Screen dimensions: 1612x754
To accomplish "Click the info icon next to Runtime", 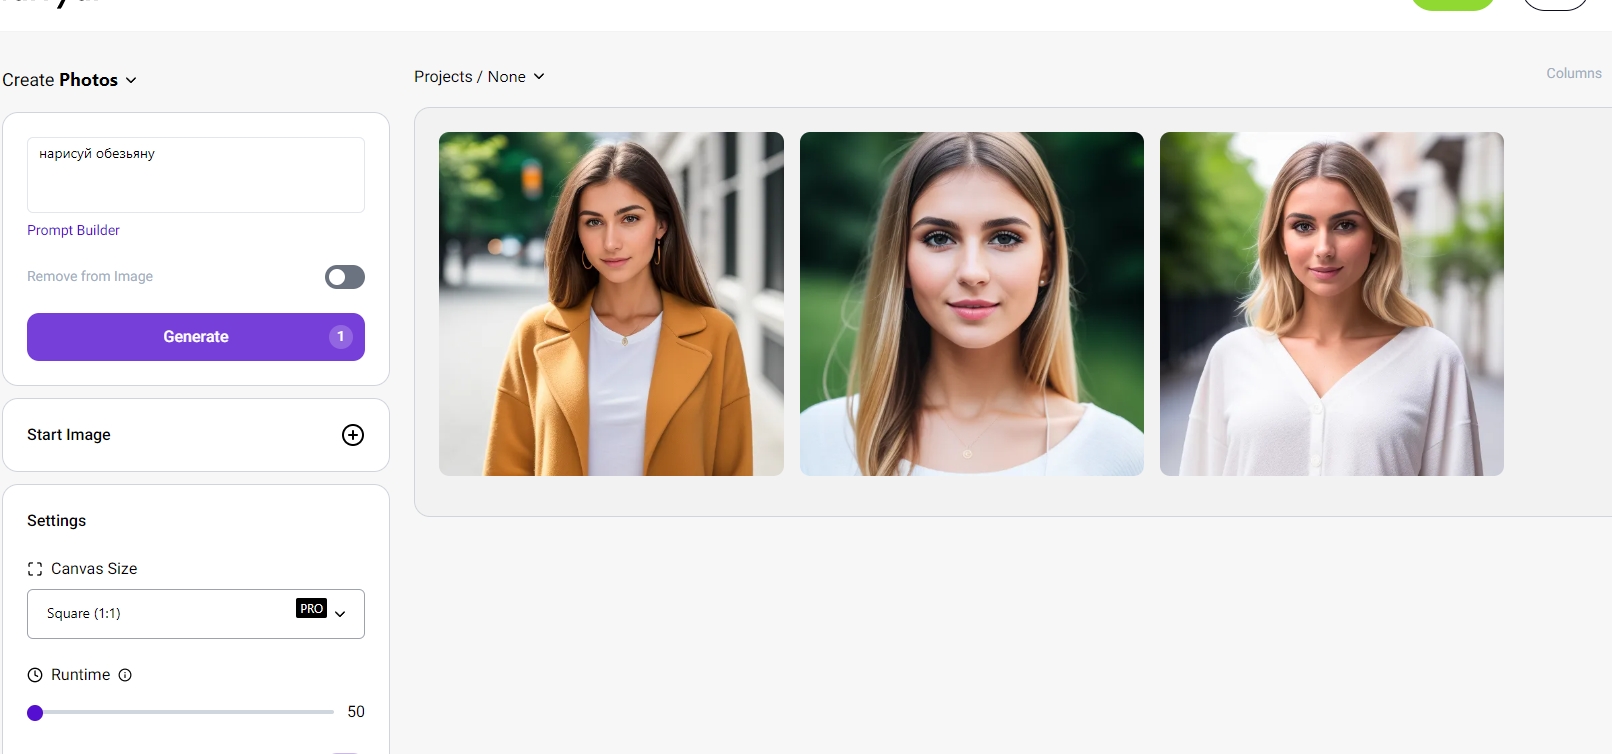I will click(x=125, y=675).
